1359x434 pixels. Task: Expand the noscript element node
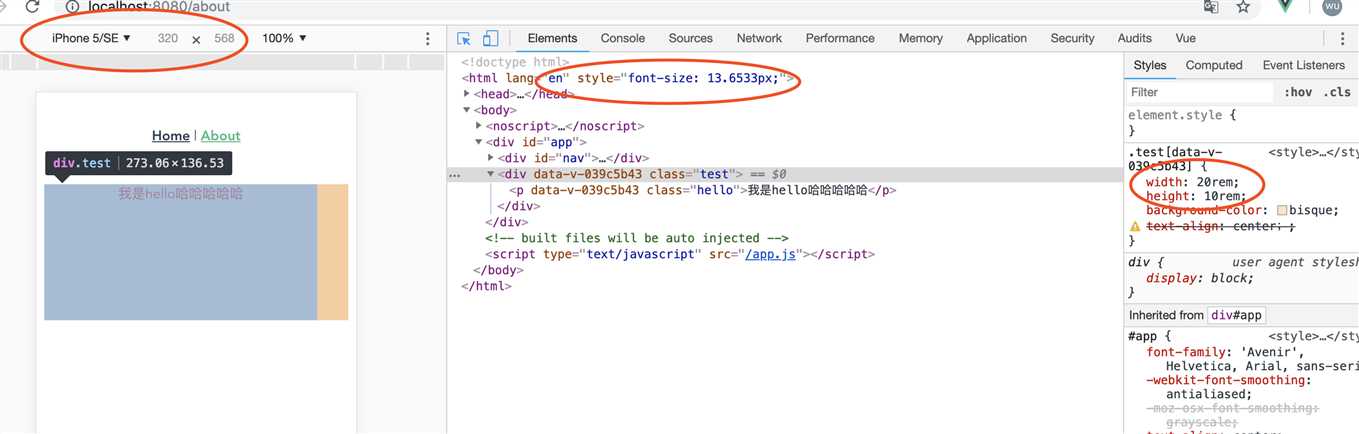point(480,126)
